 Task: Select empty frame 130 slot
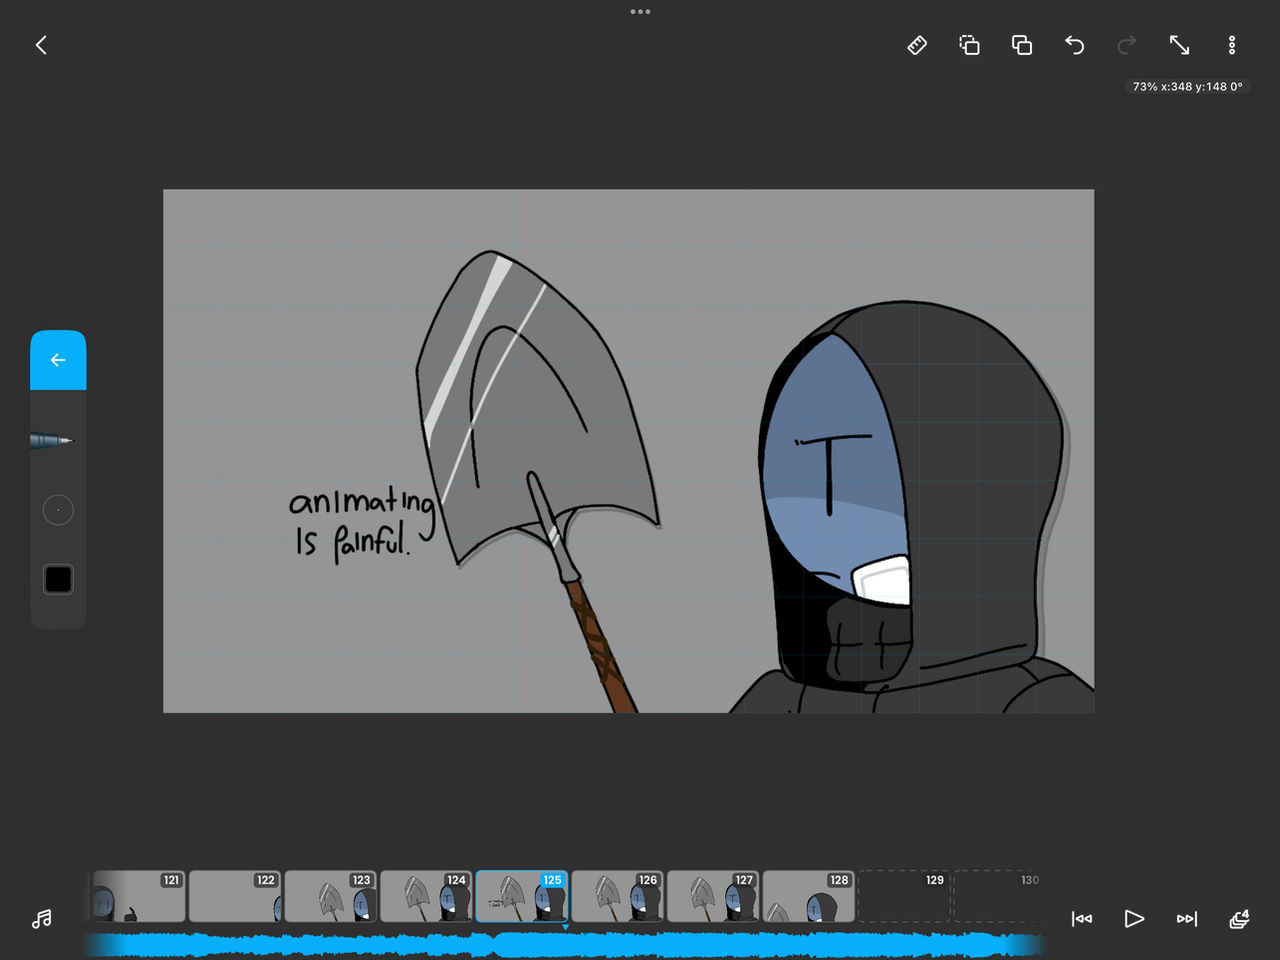coord(998,896)
